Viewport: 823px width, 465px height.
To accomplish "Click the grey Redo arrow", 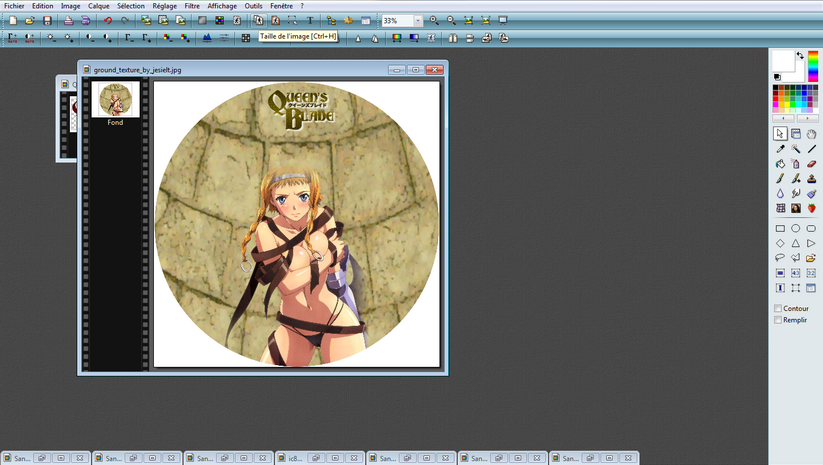I will pyautogui.click(x=125, y=20).
